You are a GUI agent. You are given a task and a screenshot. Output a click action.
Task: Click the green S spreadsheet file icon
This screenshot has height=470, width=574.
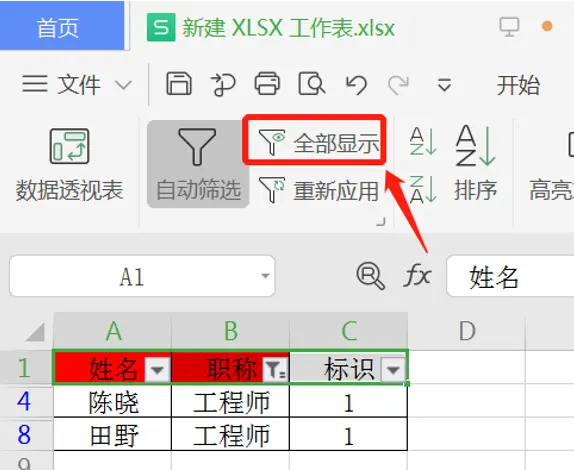tap(161, 27)
